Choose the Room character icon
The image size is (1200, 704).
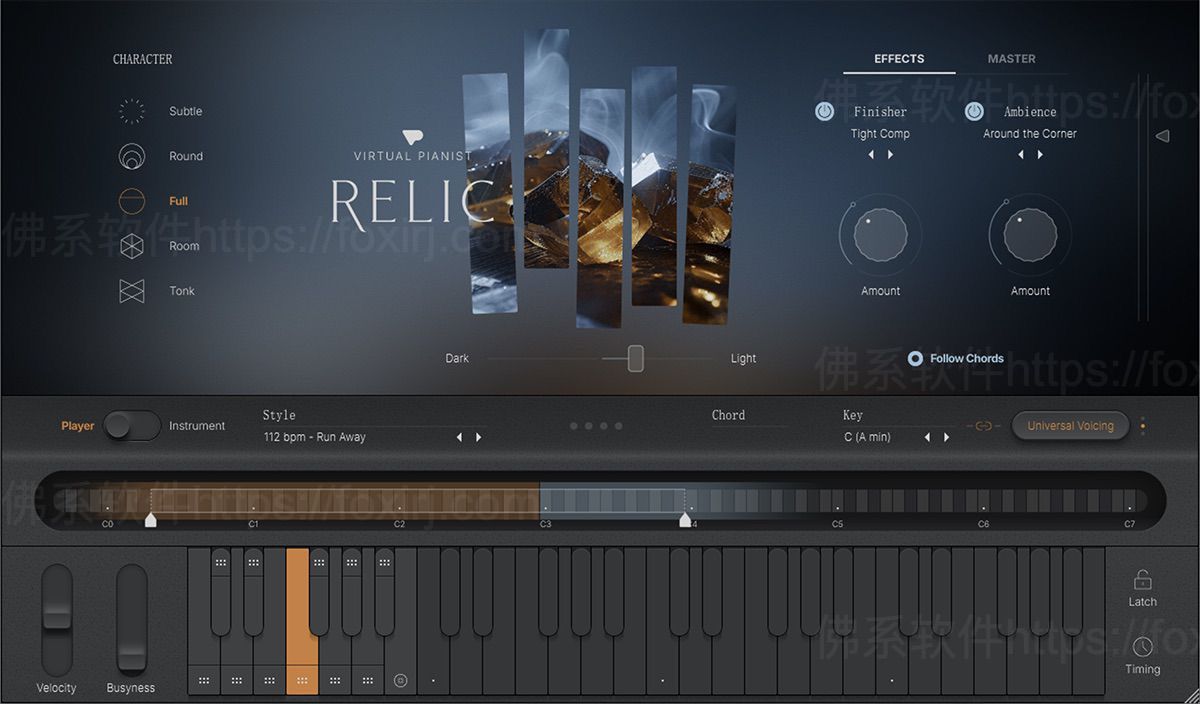pos(130,246)
